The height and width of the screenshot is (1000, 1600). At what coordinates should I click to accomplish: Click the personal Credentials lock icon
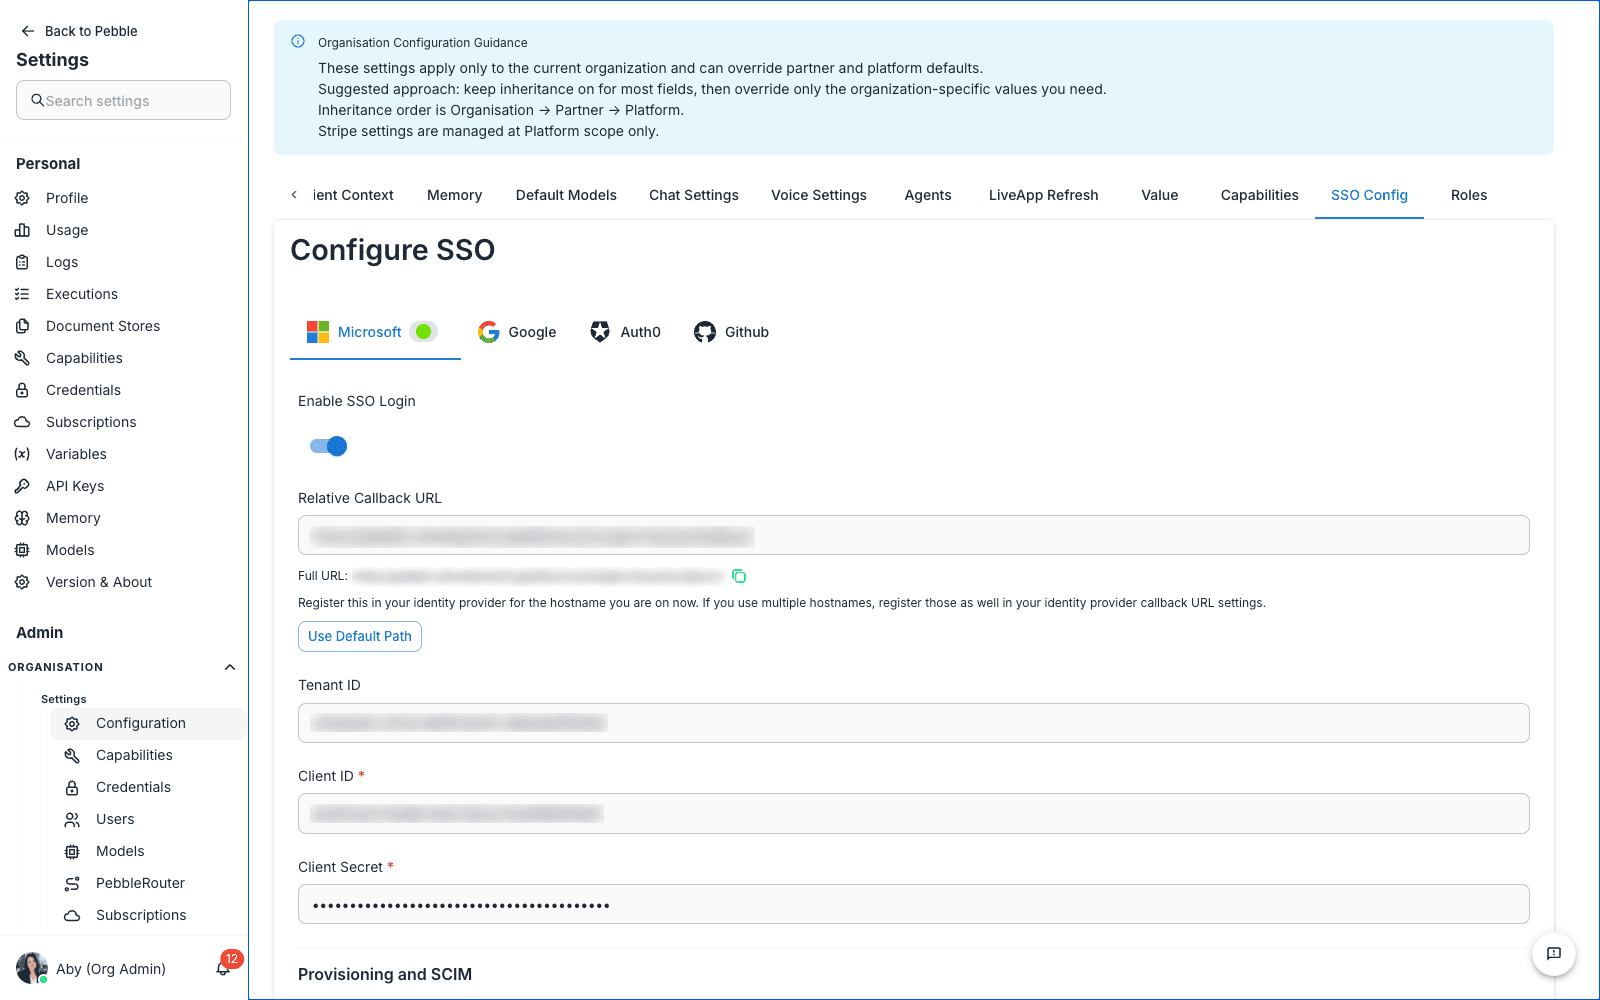point(22,390)
